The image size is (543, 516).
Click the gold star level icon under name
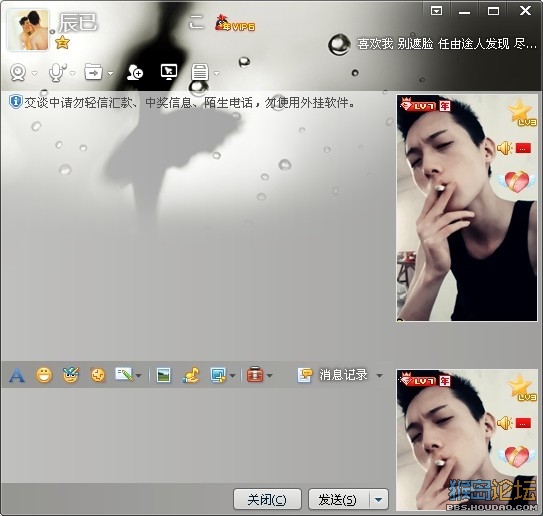tap(62, 43)
